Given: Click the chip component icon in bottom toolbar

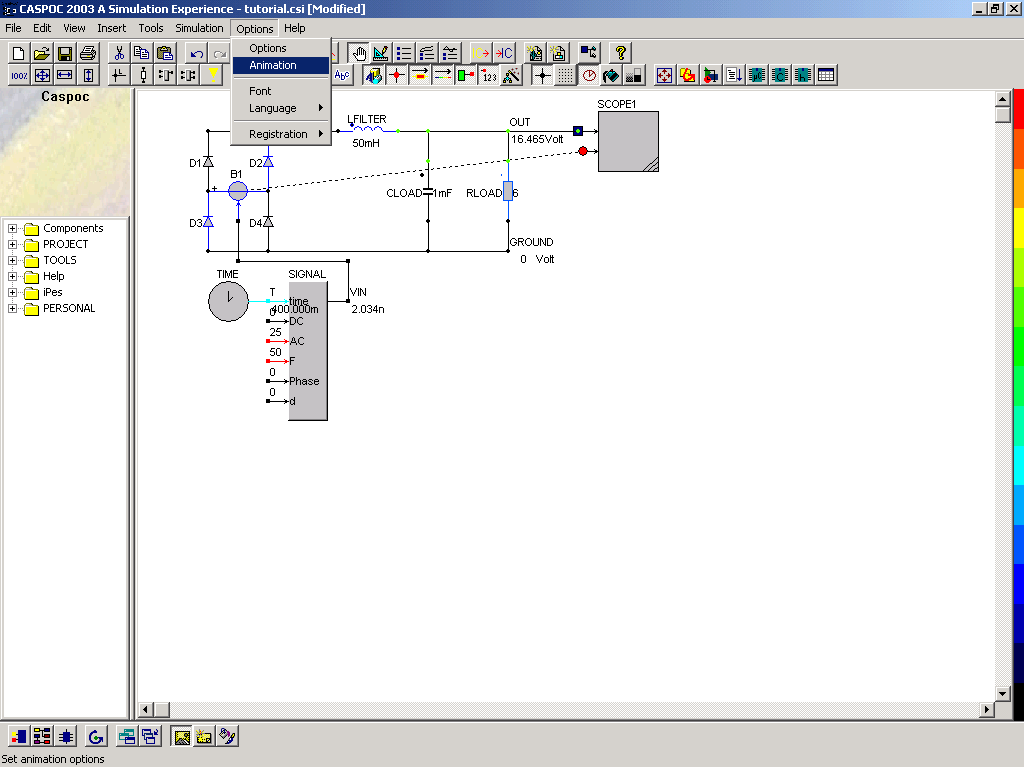Looking at the screenshot, I should (65, 737).
